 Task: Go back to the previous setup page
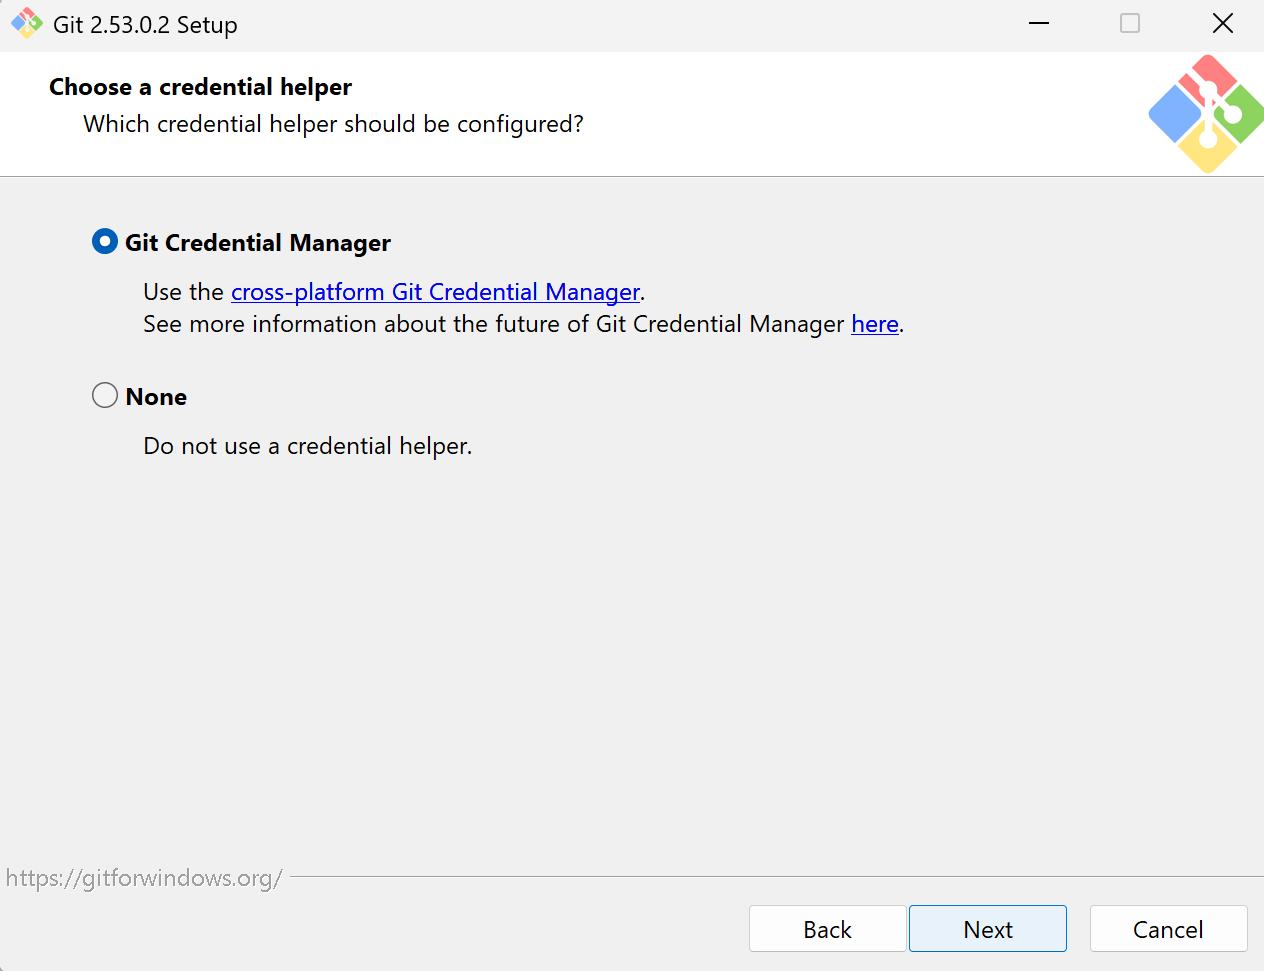[x=827, y=929]
